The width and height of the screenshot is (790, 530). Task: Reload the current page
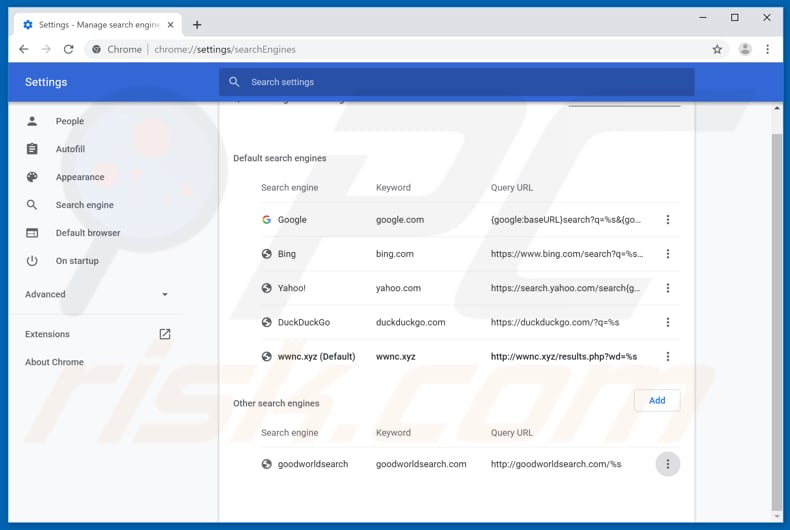coord(69,49)
